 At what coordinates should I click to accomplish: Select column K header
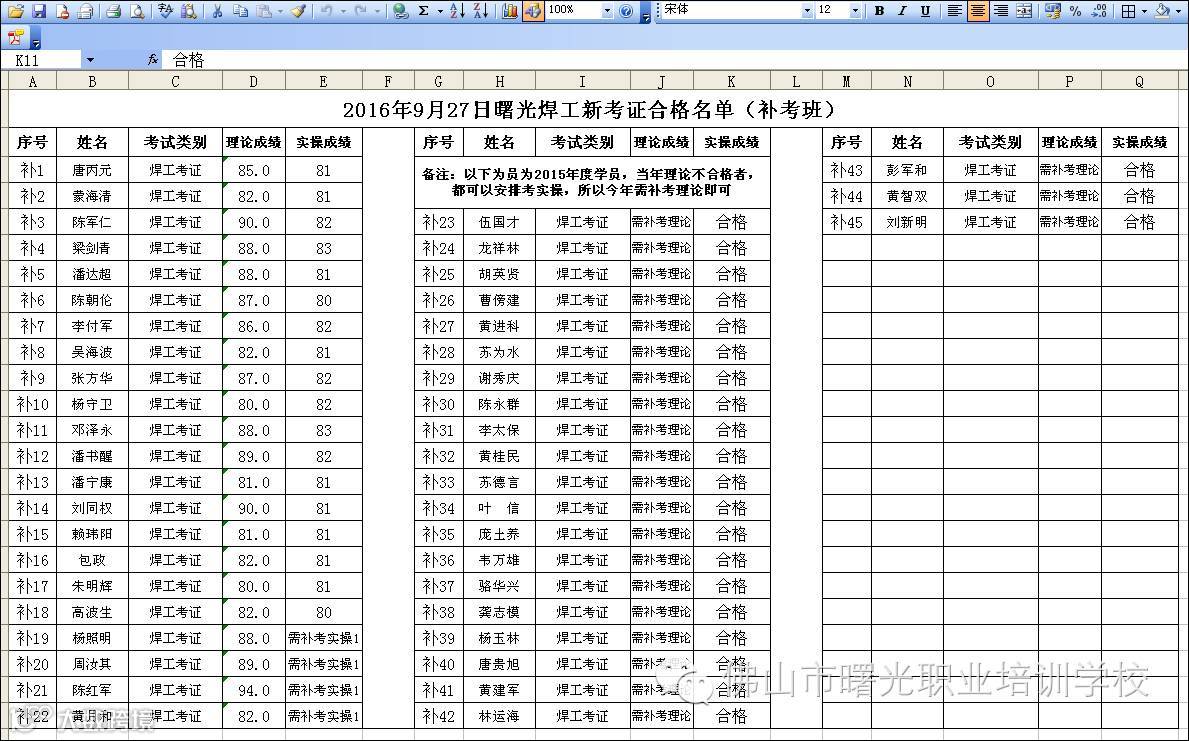tap(731, 81)
